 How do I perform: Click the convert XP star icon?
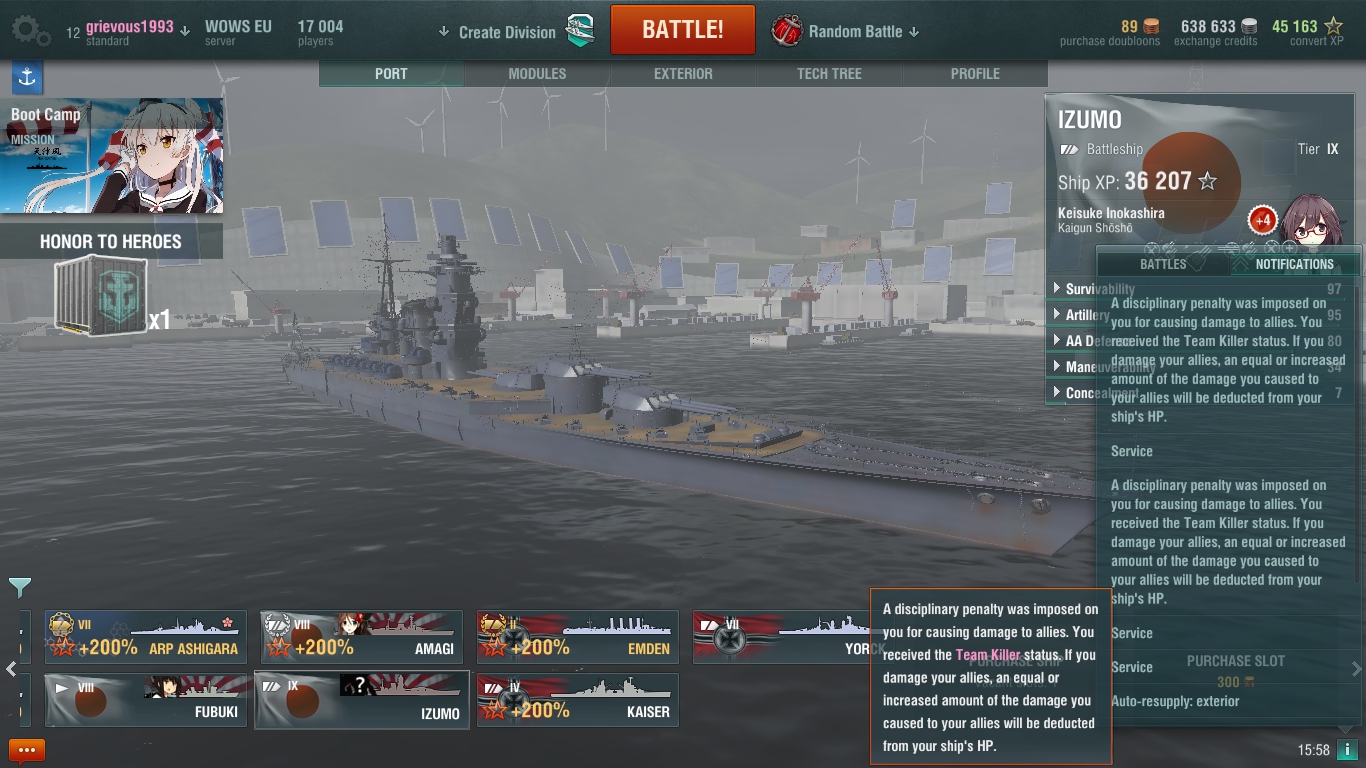(x=1334, y=26)
